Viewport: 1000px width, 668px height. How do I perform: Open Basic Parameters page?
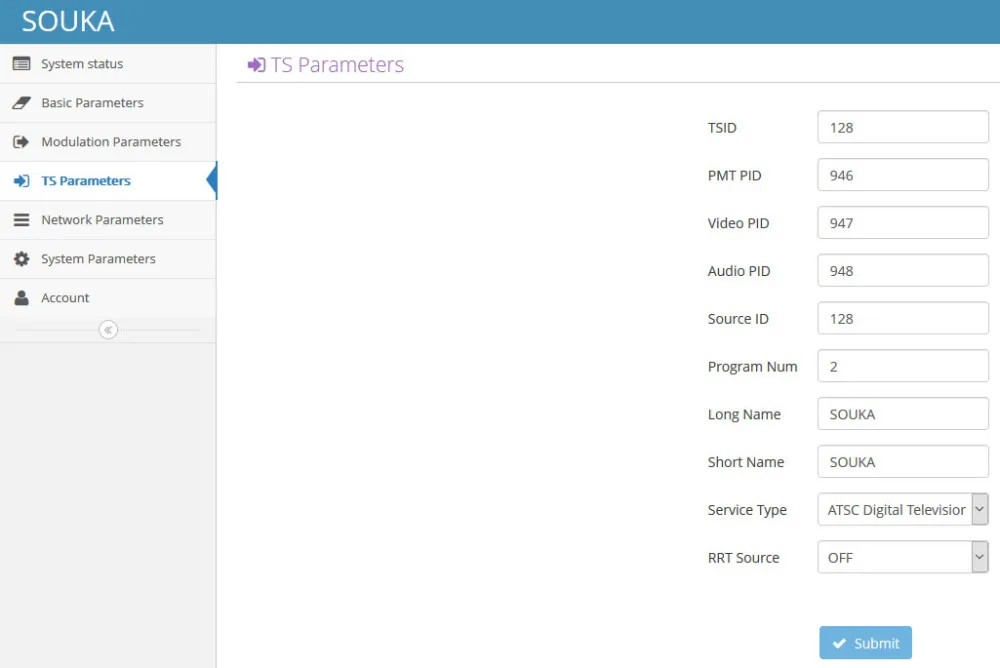pyautogui.click(x=108, y=103)
